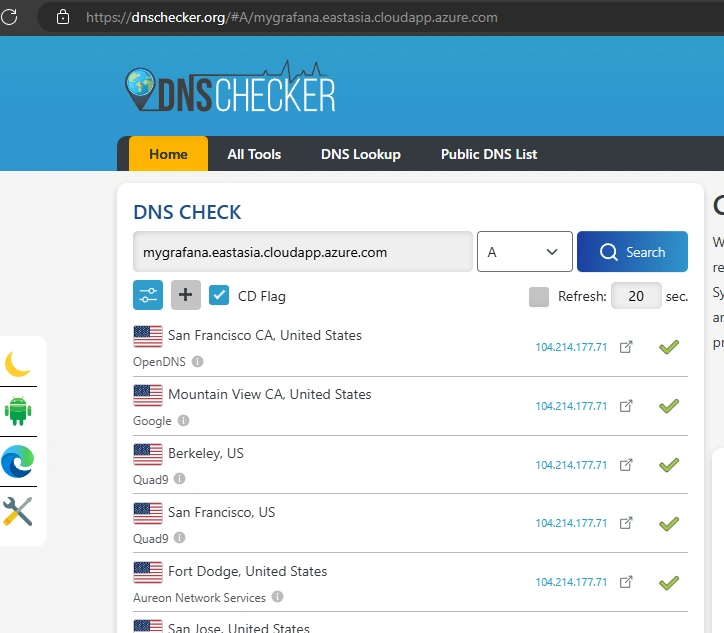
Task: Click the San Jose, United States text
Action: 239,627
